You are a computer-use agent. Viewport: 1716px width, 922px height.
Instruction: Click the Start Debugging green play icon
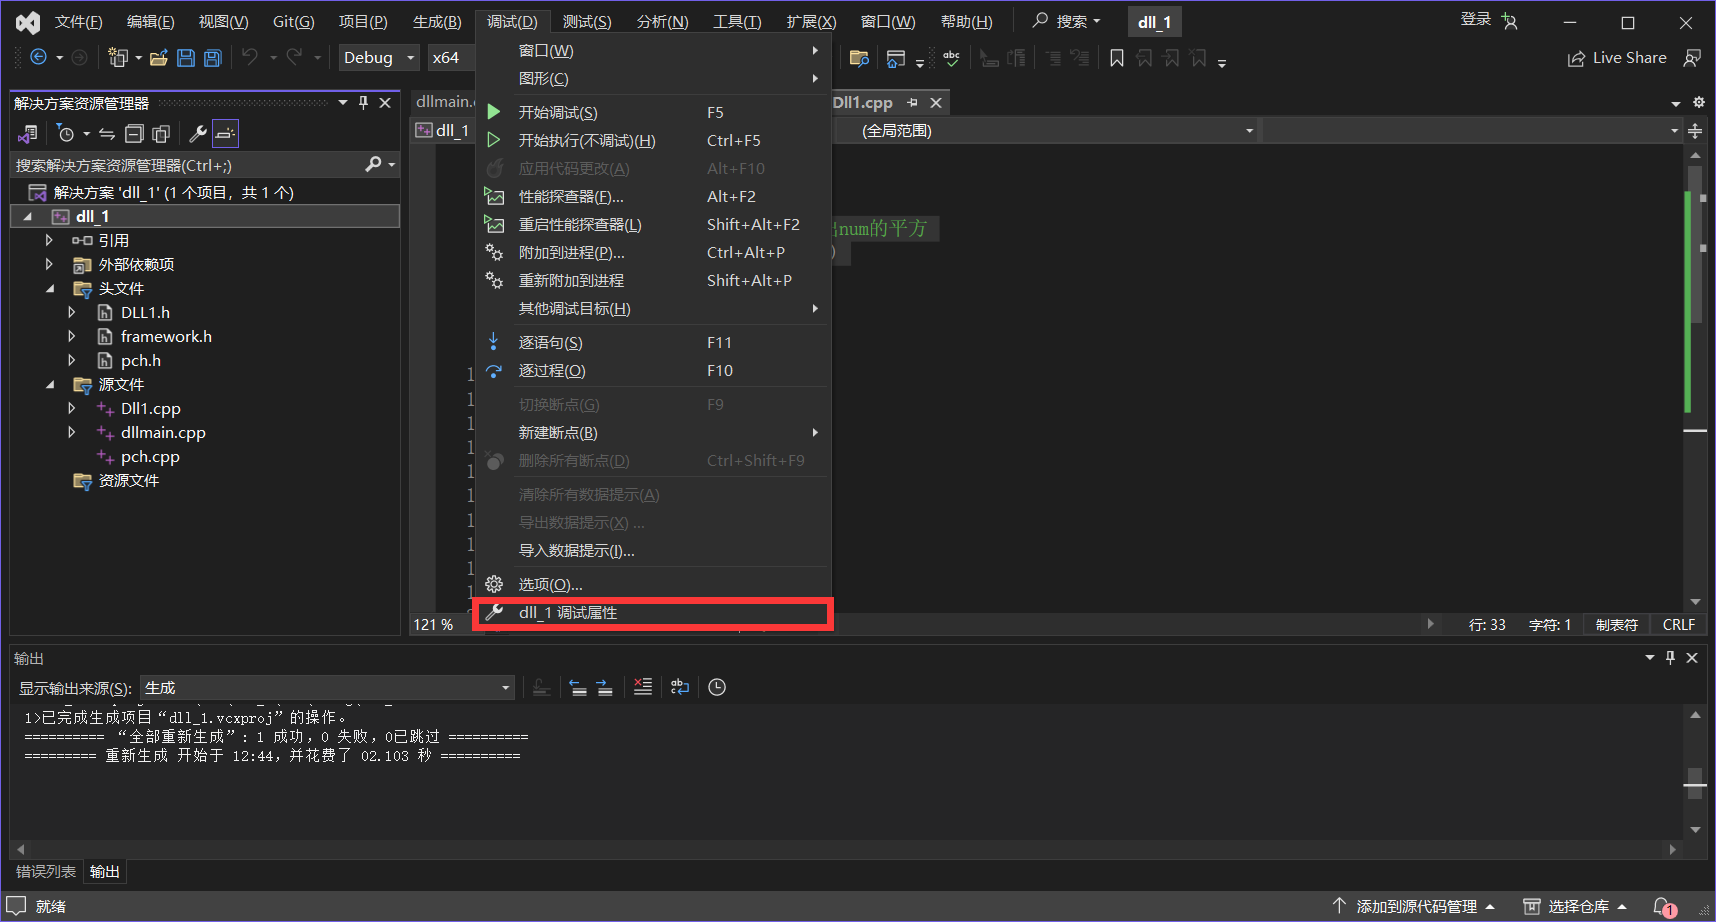click(x=493, y=112)
